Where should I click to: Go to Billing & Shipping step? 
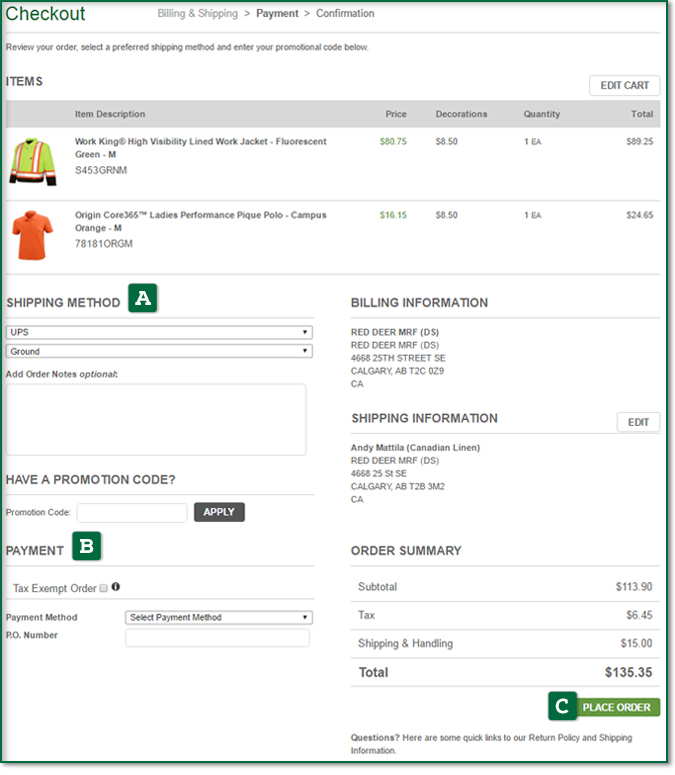point(197,14)
